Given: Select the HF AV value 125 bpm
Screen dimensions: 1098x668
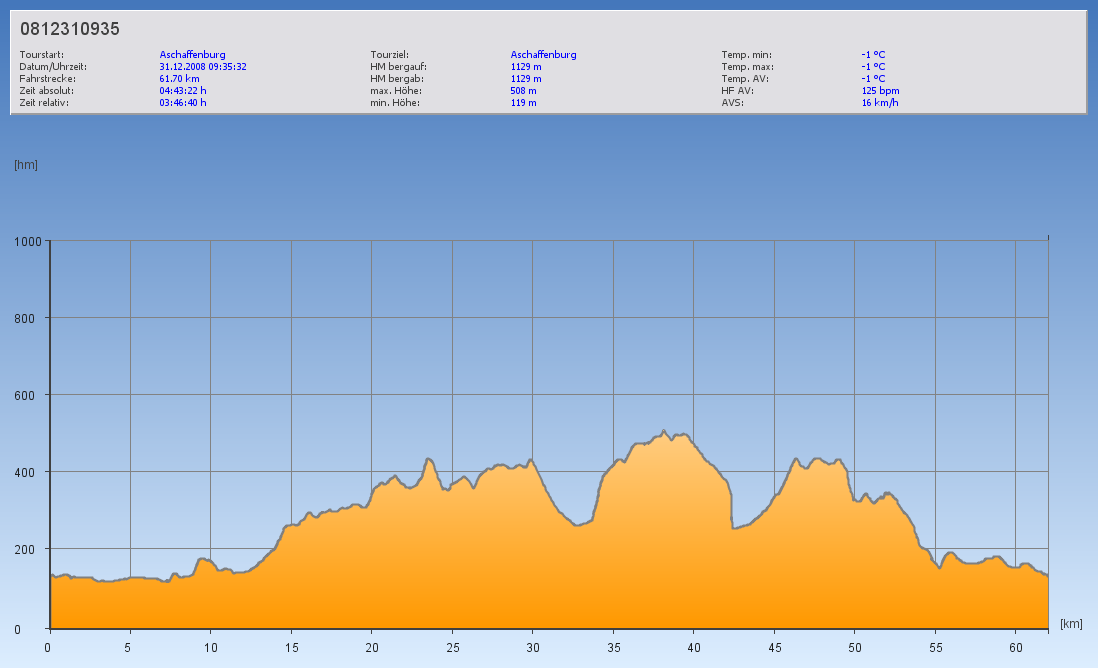Looking at the screenshot, I should point(880,90).
